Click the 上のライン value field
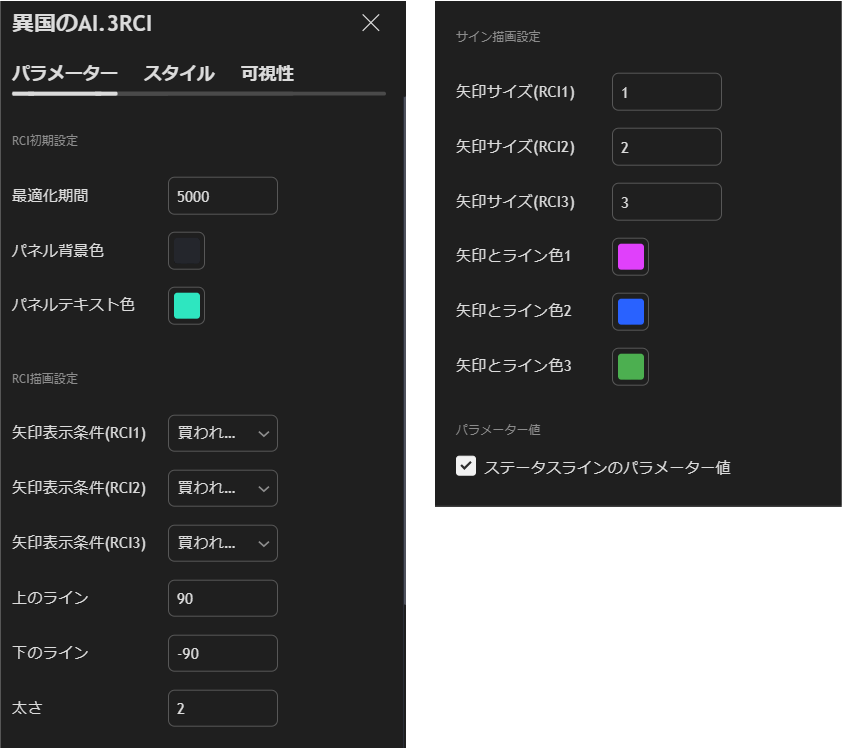The image size is (842, 748). 222,598
